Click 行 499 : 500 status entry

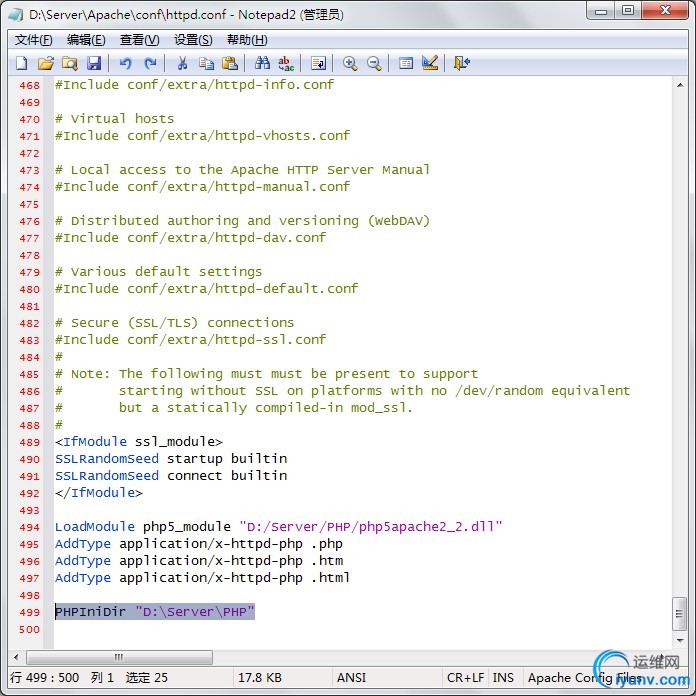[44, 678]
